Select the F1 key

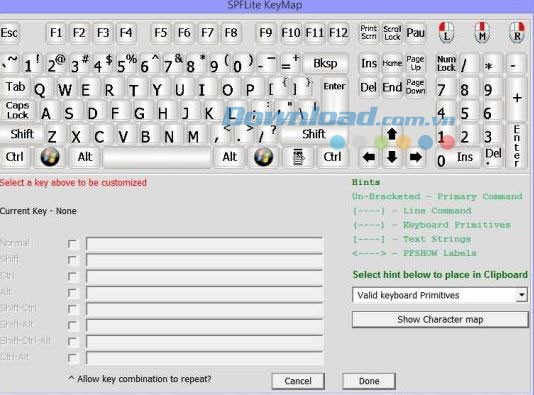click(56, 33)
